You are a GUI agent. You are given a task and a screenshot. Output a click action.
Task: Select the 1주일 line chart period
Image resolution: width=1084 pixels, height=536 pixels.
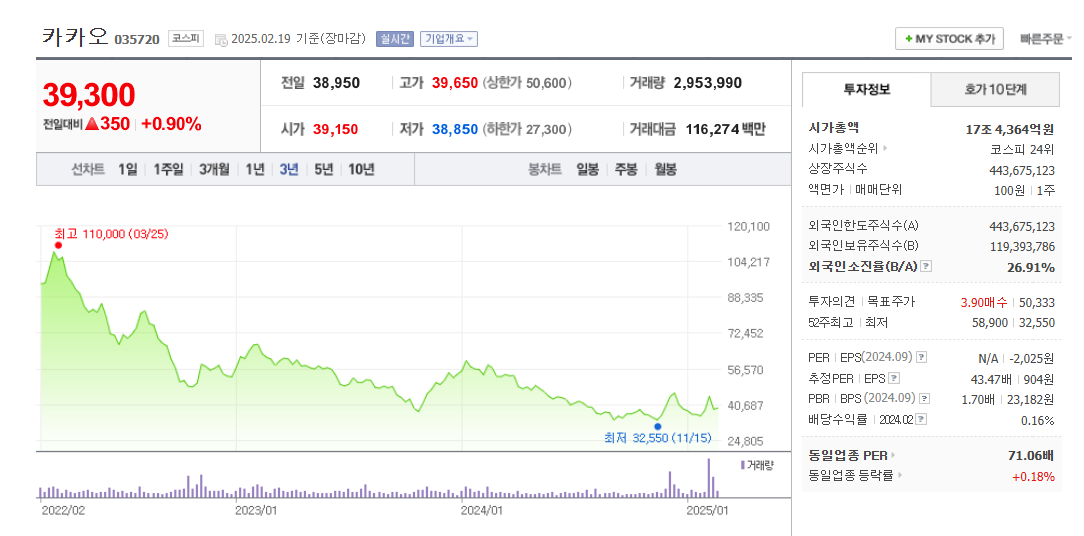pos(169,169)
